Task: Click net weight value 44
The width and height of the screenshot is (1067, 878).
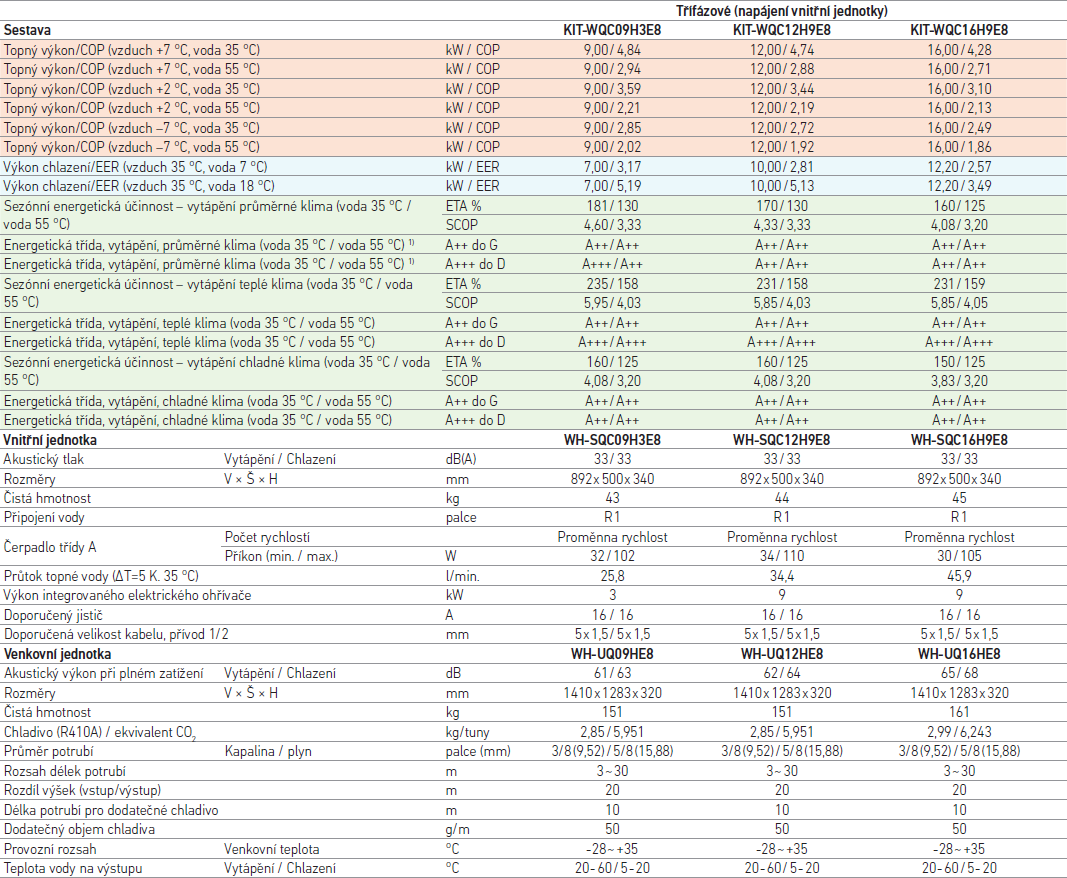Action: point(781,498)
